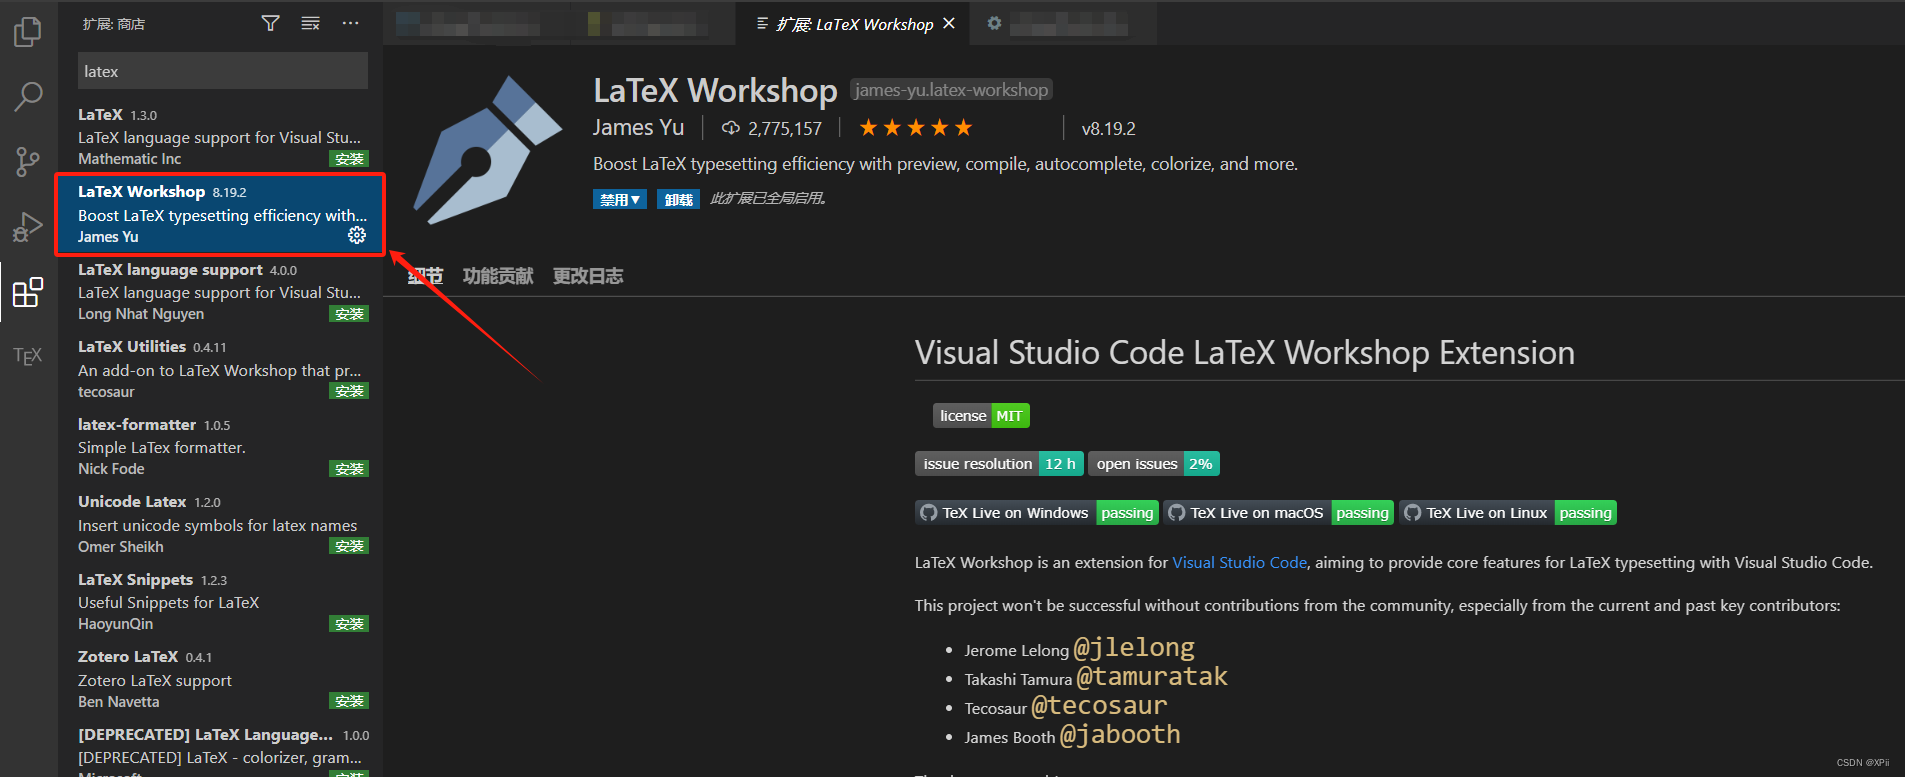Open the extensions more actions ellipsis
This screenshot has height=777, width=1905.
click(350, 23)
